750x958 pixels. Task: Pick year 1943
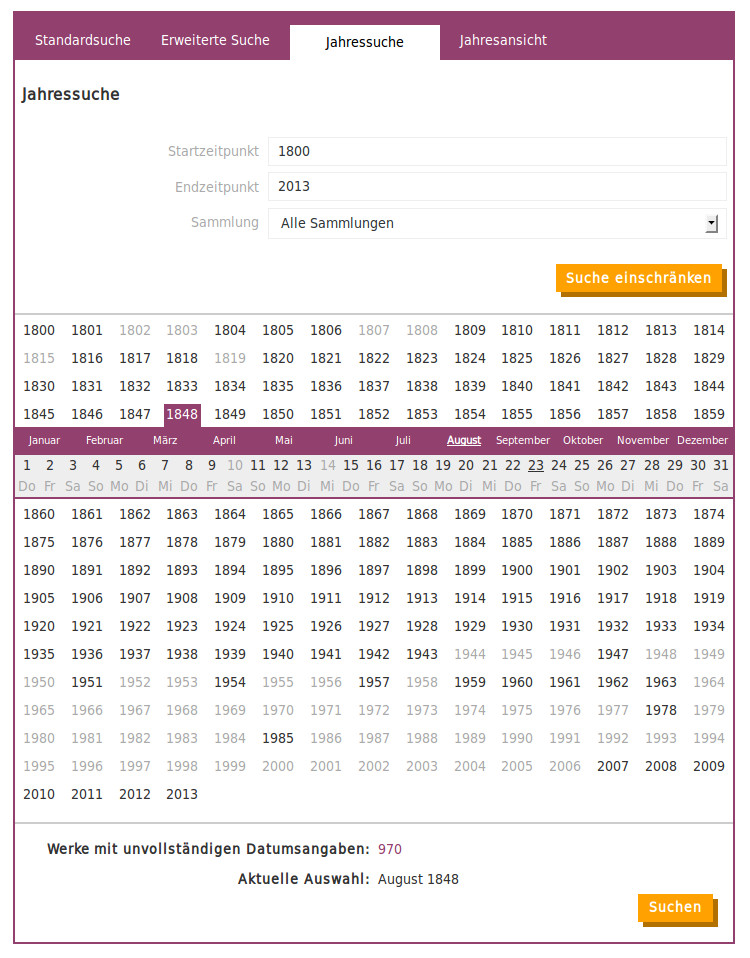pyautogui.click(x=422, y=654)
